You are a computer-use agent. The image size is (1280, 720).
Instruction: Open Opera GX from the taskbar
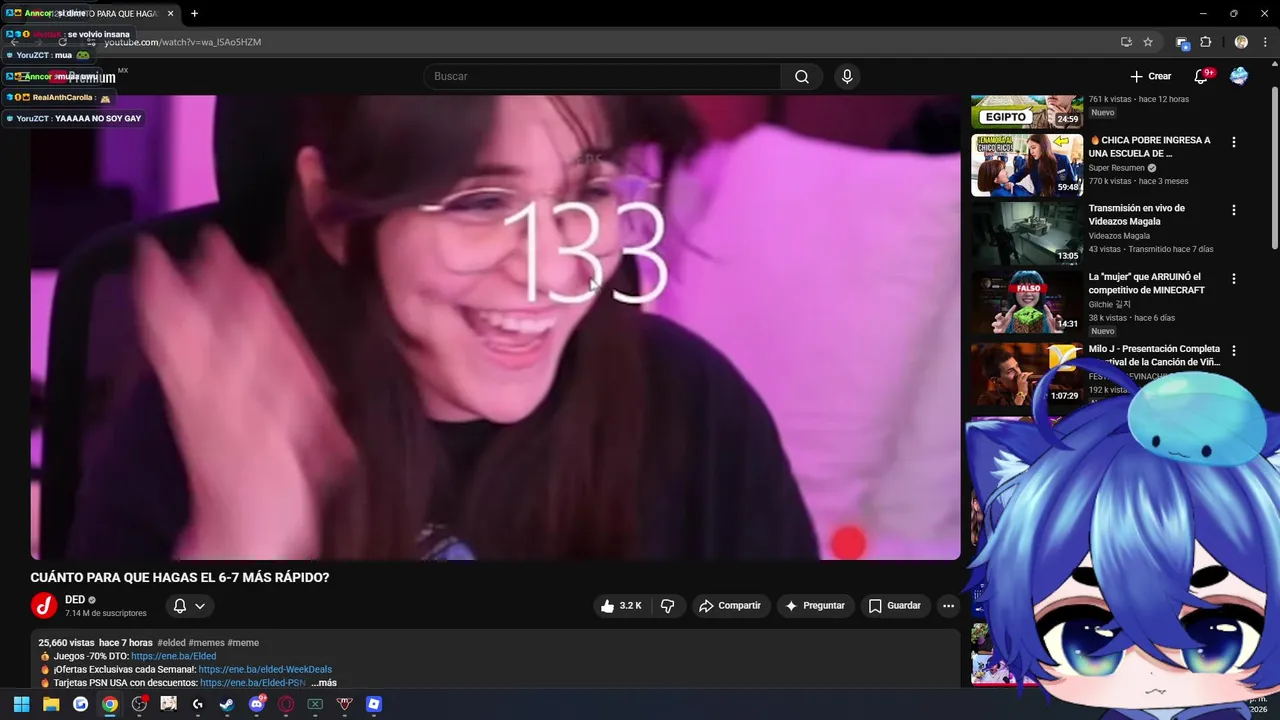coord(286,704)
